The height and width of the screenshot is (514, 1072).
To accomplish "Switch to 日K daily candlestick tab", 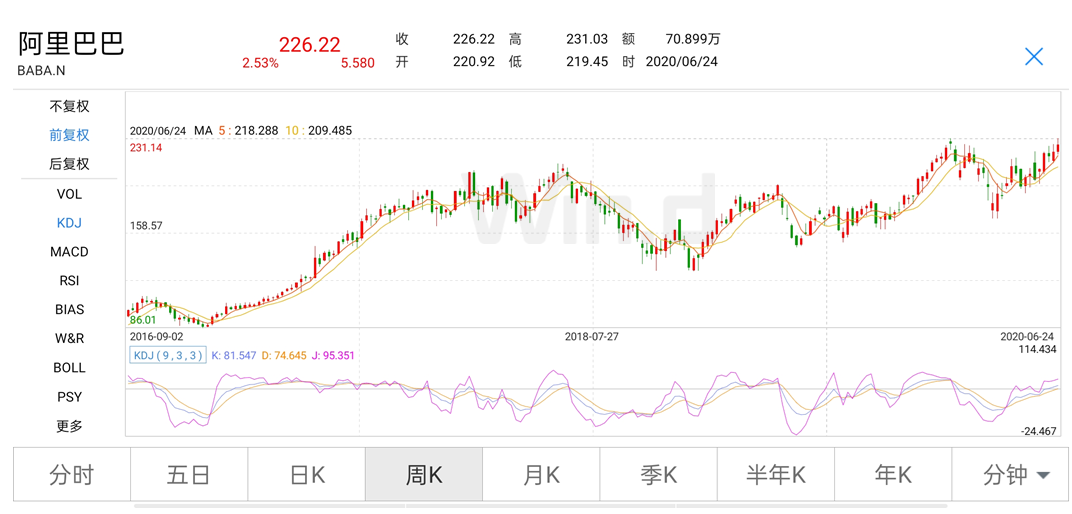I will pyautogui.click(x=306, y=474).
